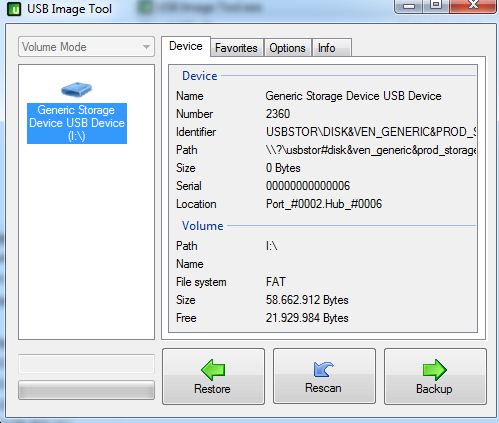Click the empty status field above progress bar
Image resolution: width=499 pixels, height=423 pixels.
pyautogui.click(x=86, y=364)
